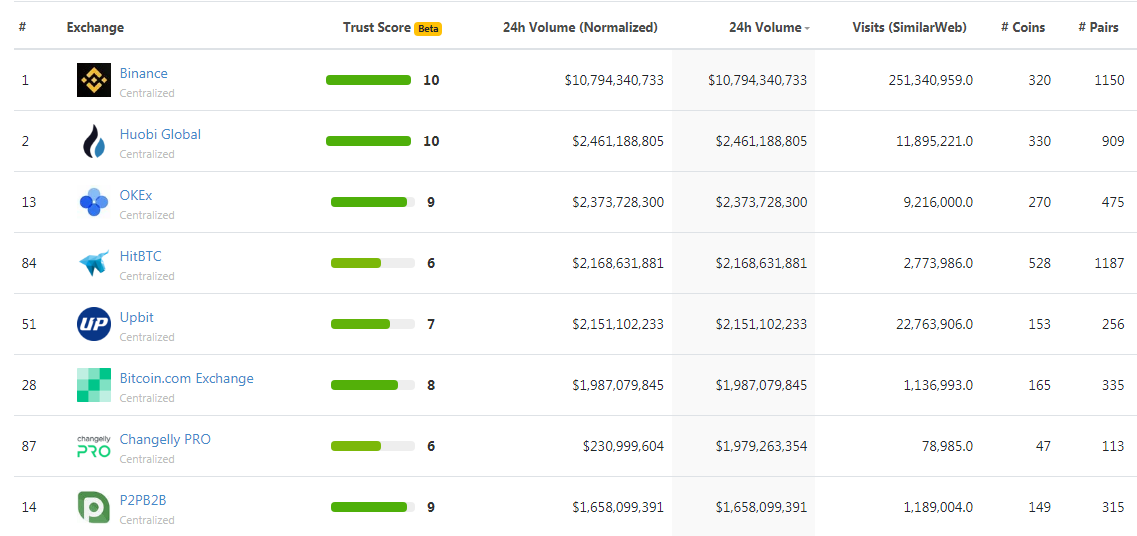The height and width of the screenshot is (536, 1137).
Task: Sort by # Coins column header
Action: click(x=1023, y=28)
